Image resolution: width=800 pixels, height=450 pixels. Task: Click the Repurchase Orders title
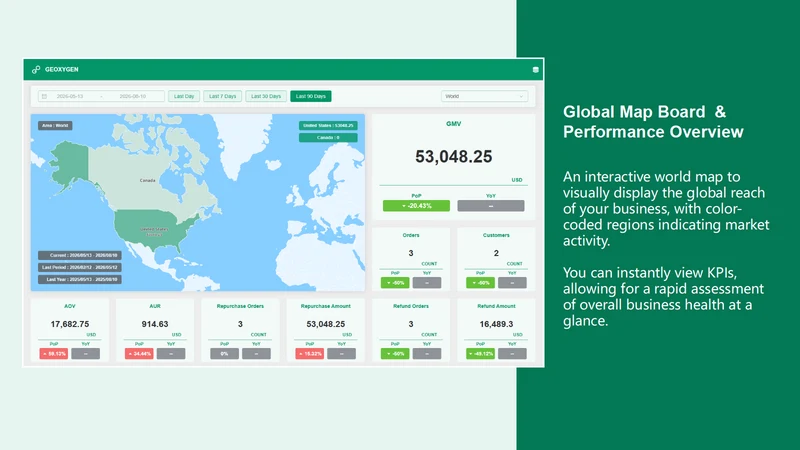(x=240, y=306)
